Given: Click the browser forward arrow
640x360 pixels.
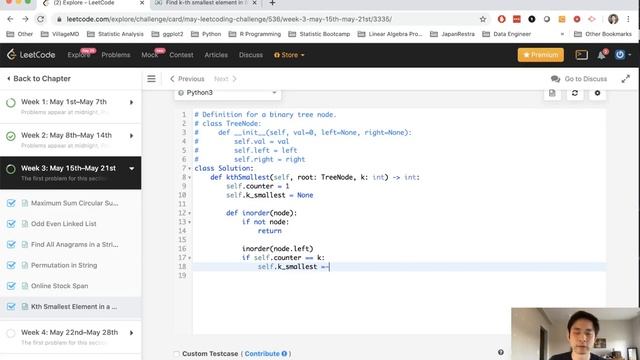Looking at the screenshot, I should (25, 19).
